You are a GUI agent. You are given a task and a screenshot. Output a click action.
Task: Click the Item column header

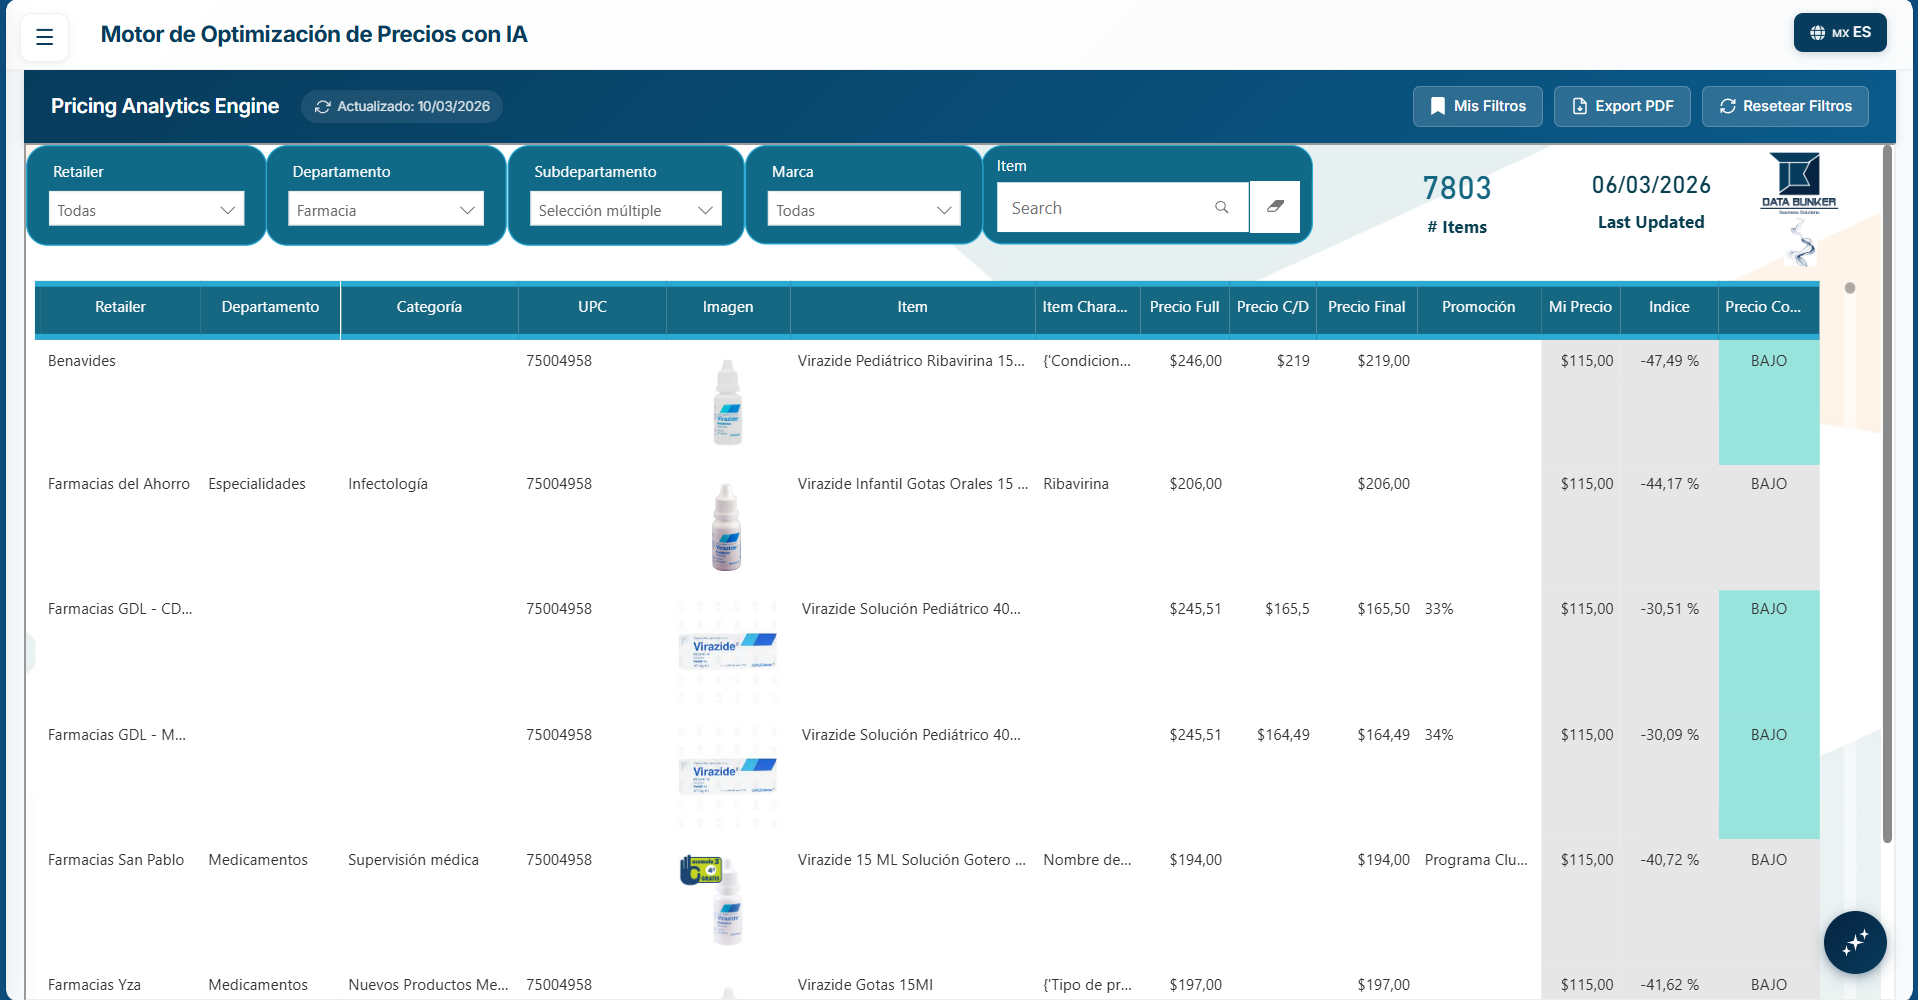912,307
